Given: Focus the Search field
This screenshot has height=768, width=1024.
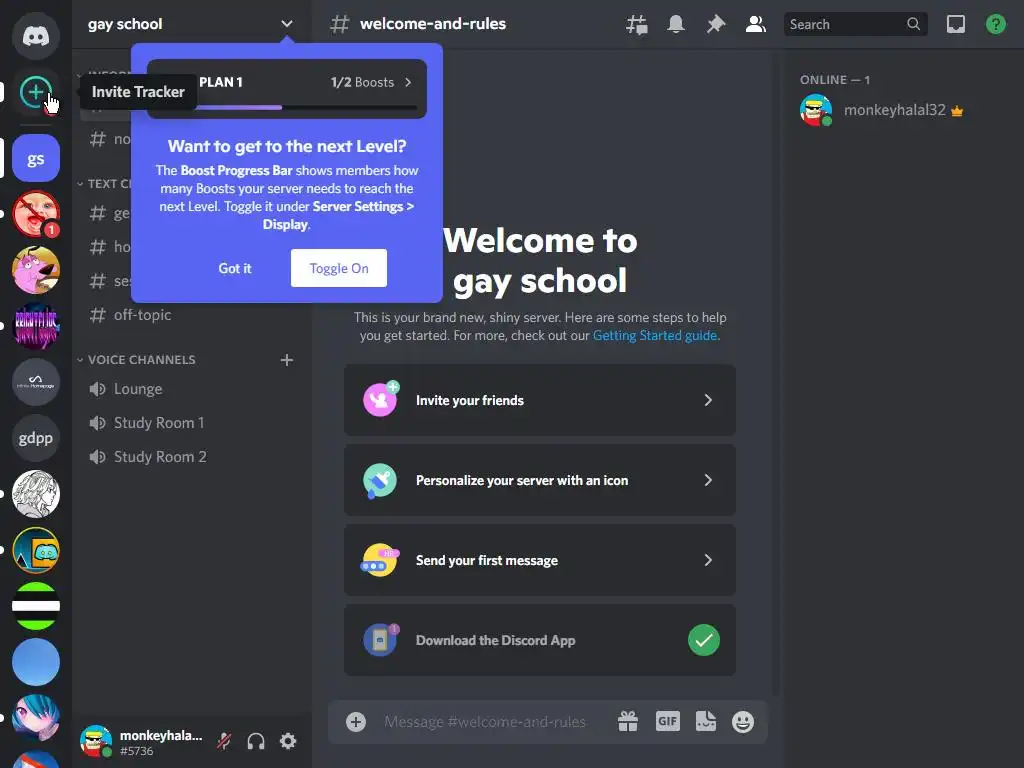Looking at the screenshot, I should (855, 24).
